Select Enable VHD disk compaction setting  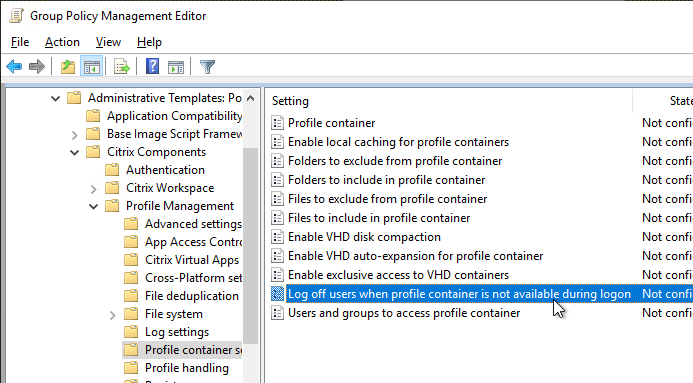(x=364, y=237)
